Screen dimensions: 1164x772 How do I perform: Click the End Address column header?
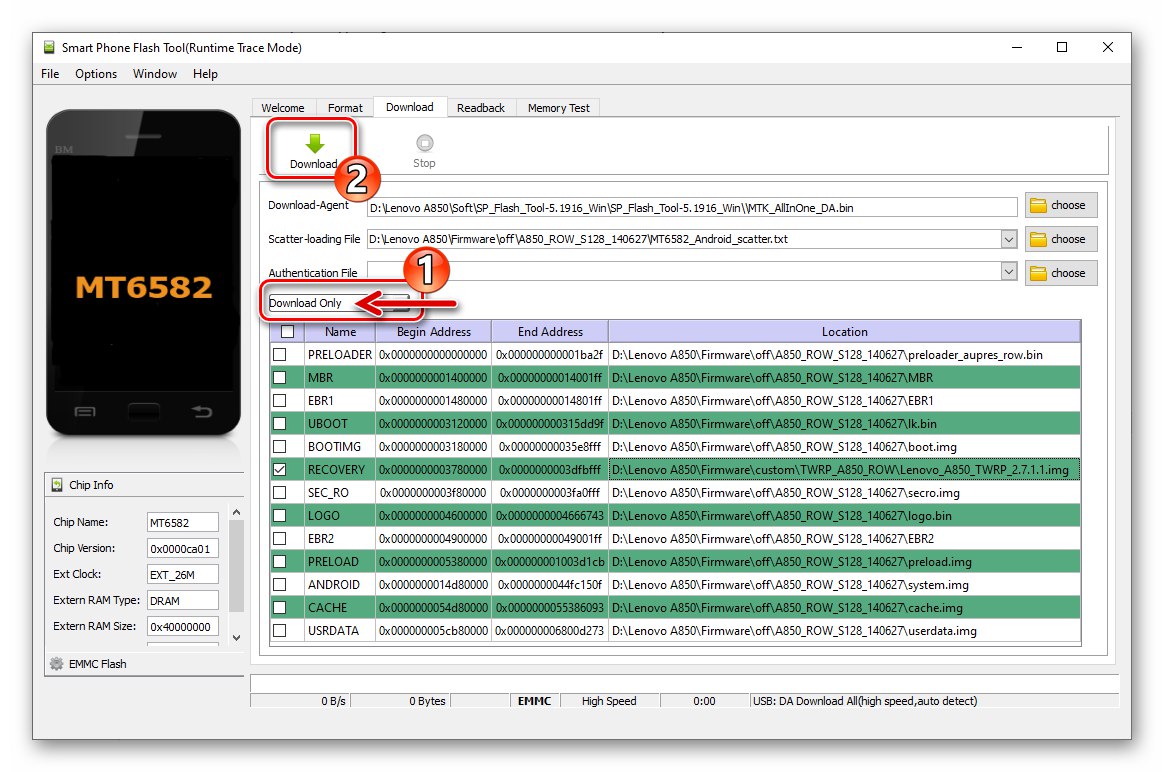point(550,332)
